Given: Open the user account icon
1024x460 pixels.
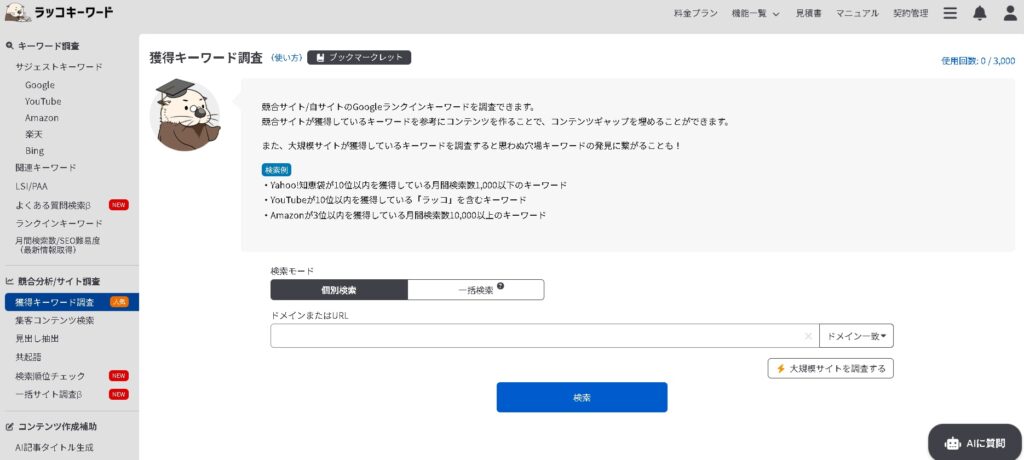Looking at the screenshot, I should click(1010, 13).
